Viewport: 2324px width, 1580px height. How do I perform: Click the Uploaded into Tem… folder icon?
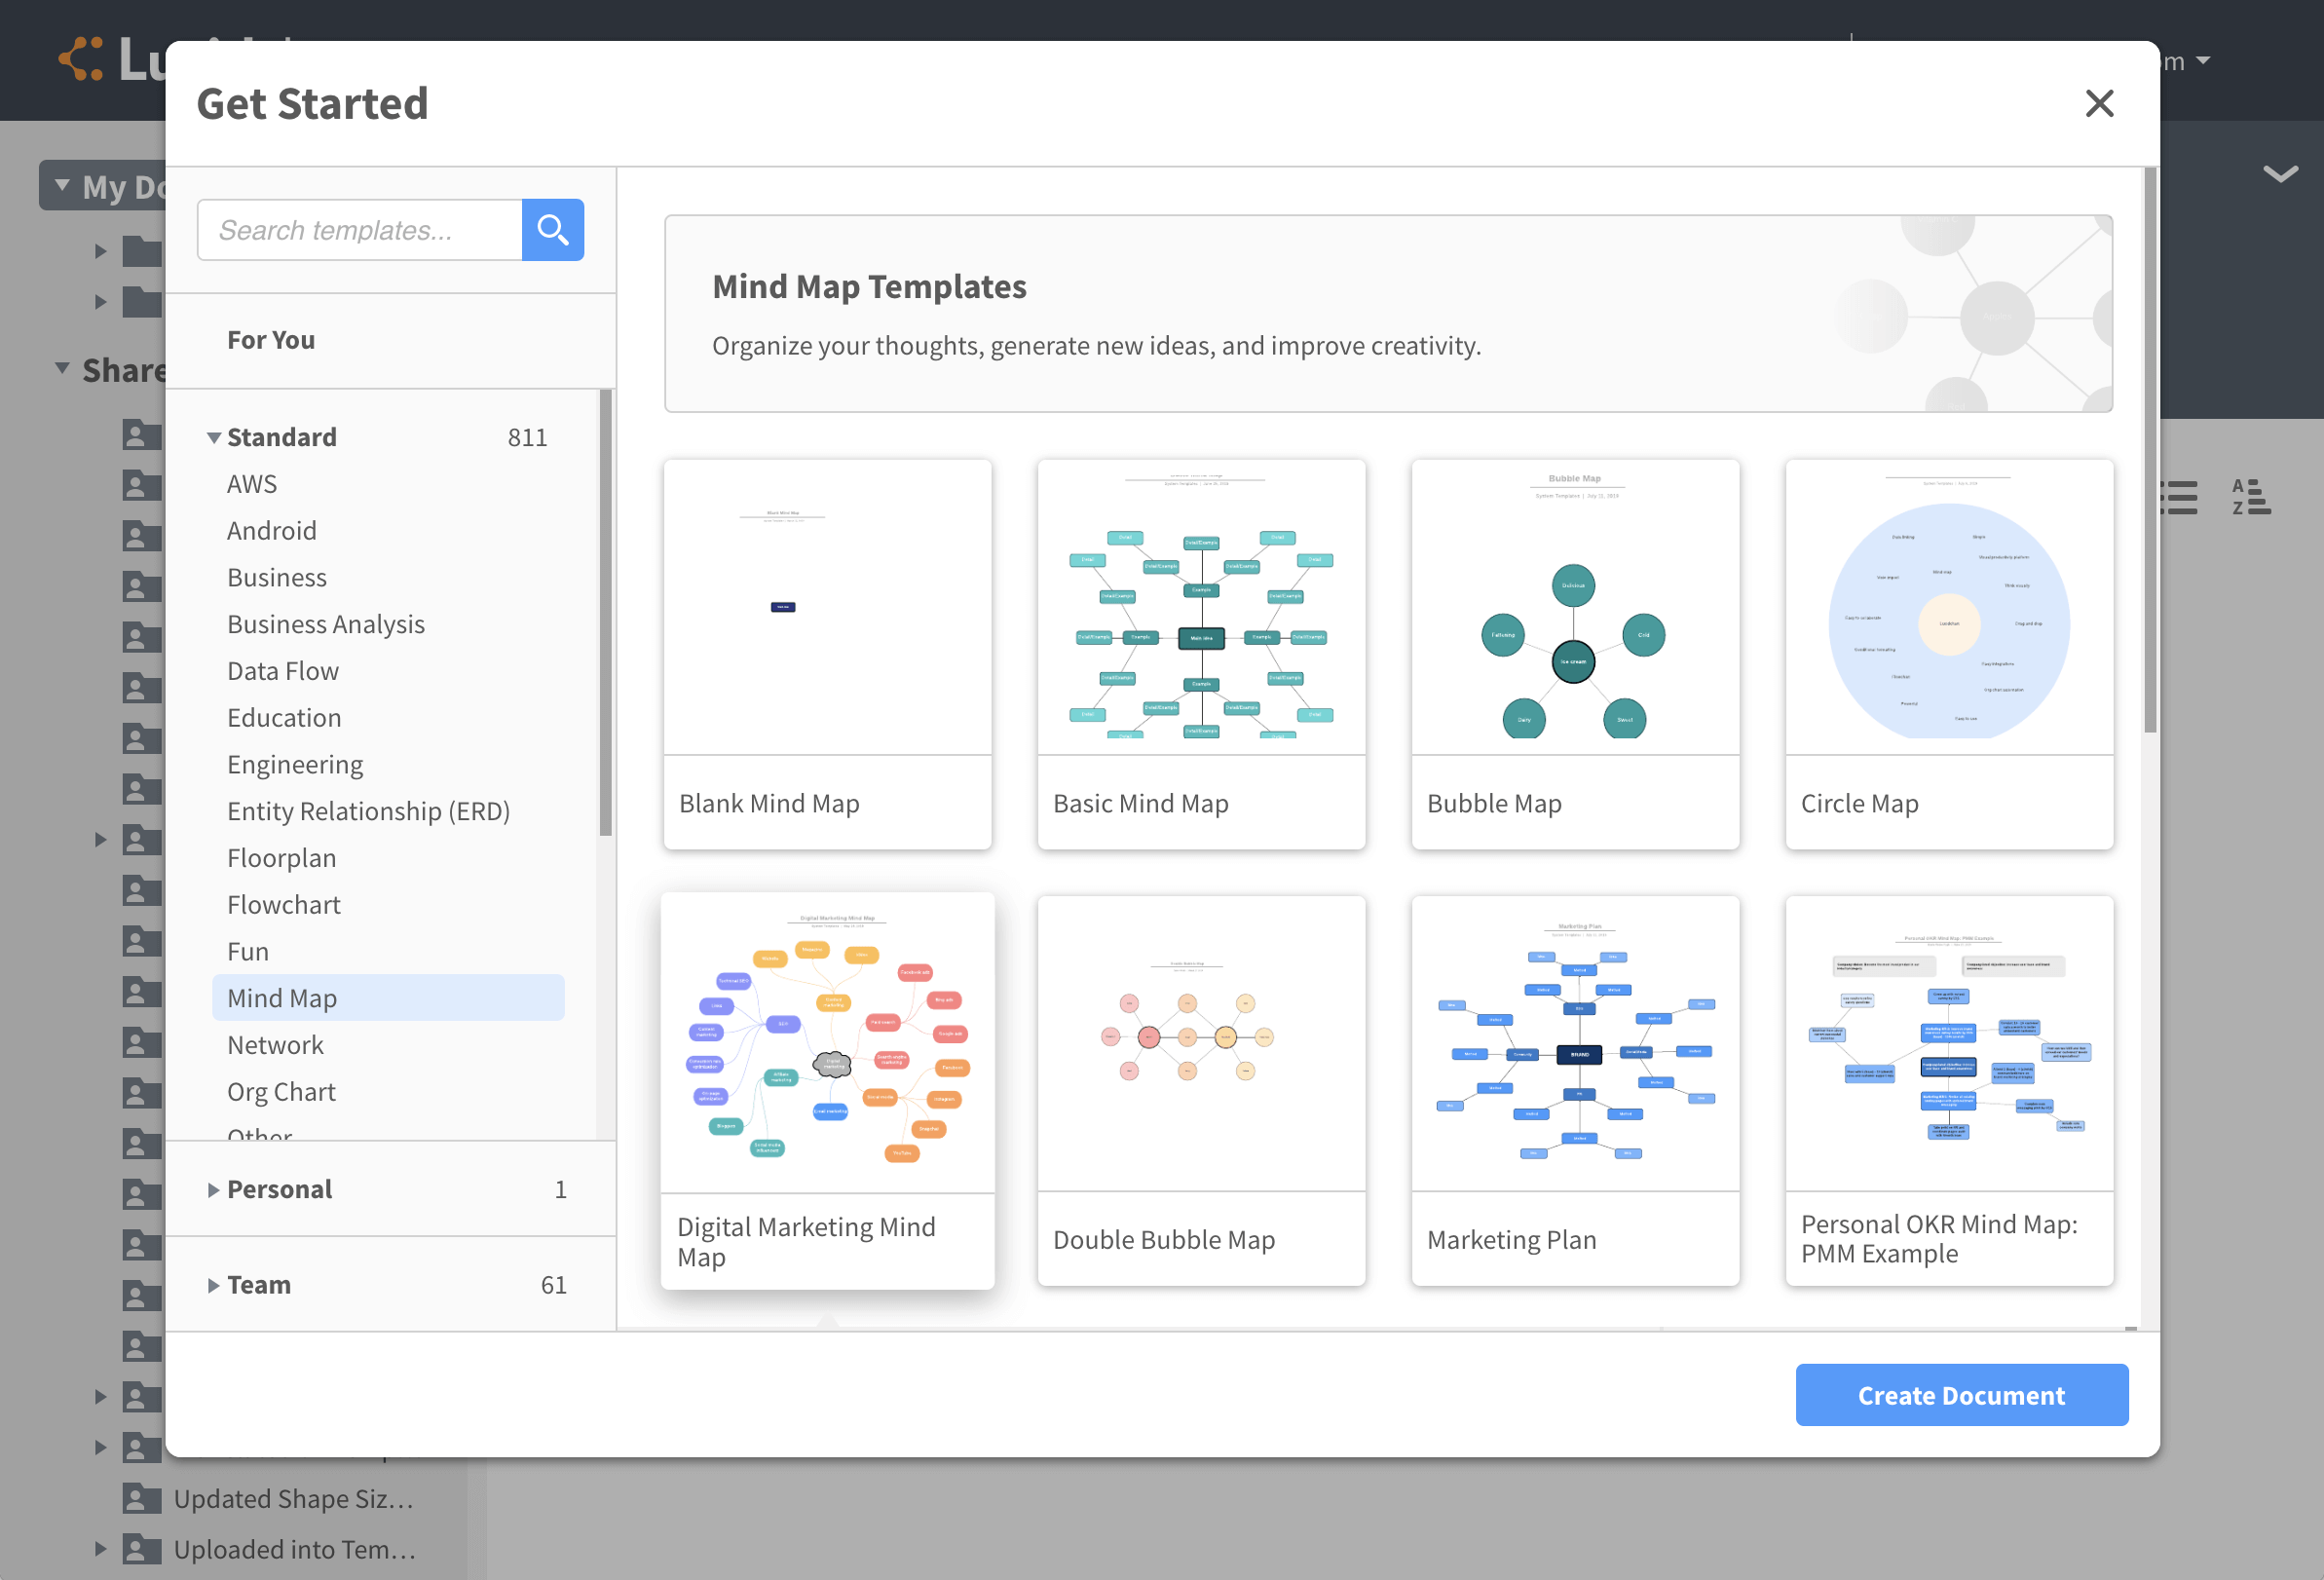pos(142,1549)
